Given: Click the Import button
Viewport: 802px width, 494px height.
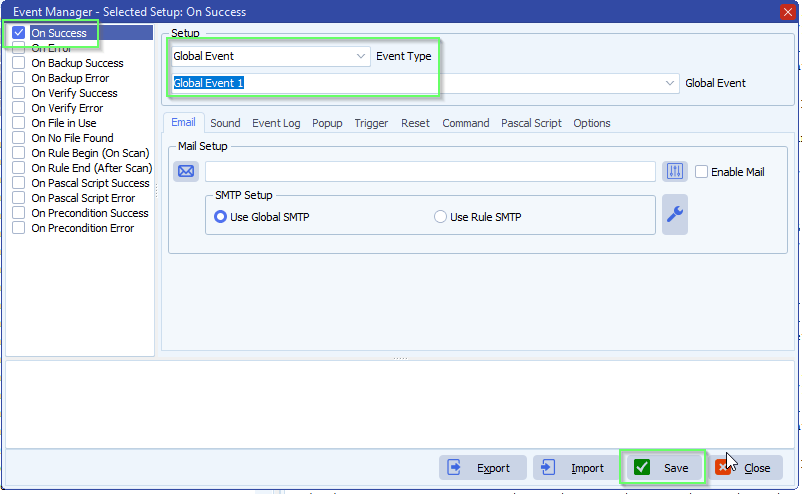Looking at the screenshot, I should coord(576,467).
